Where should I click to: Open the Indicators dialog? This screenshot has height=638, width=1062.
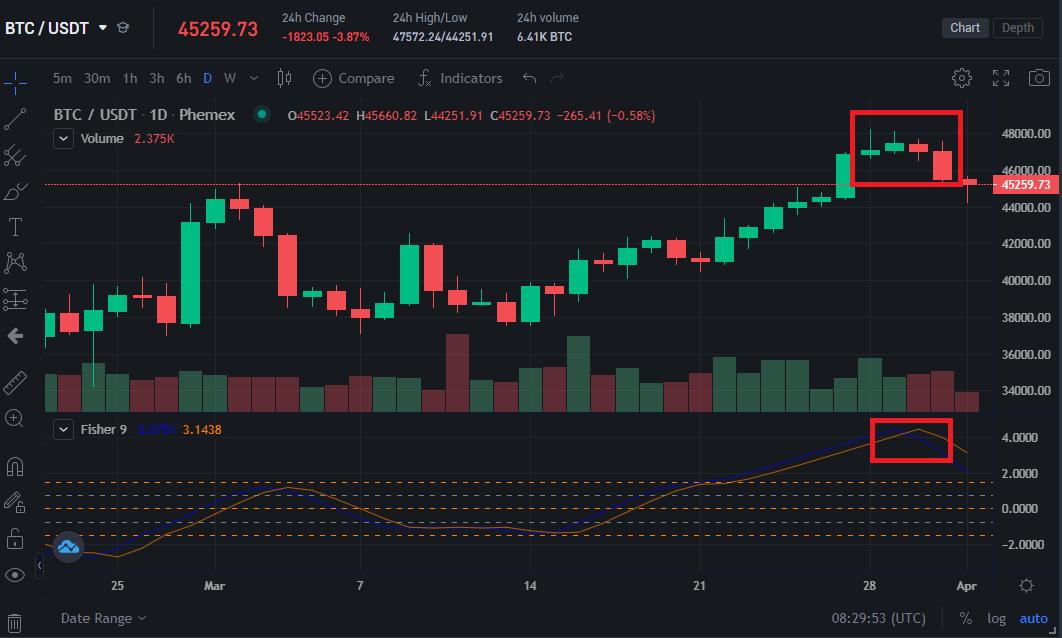460,77
